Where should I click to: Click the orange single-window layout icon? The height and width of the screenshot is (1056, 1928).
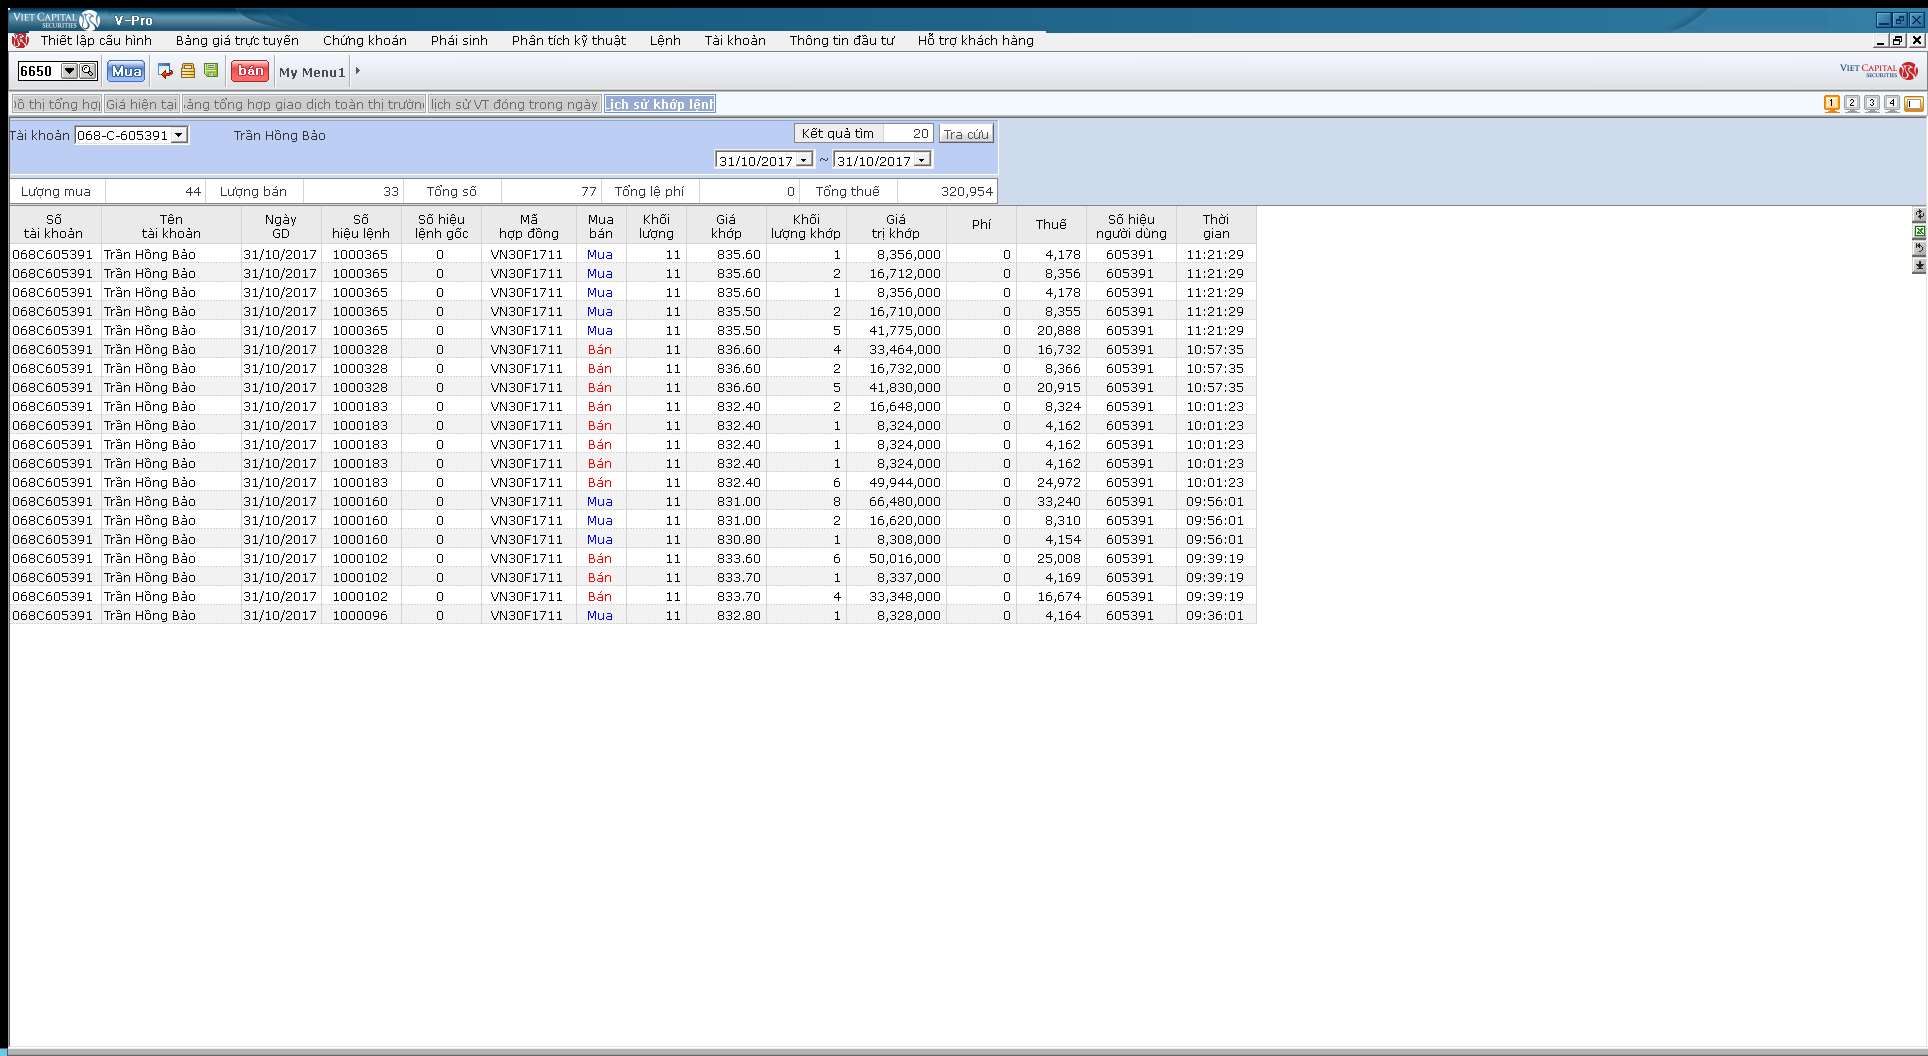tap(1914, 104)
